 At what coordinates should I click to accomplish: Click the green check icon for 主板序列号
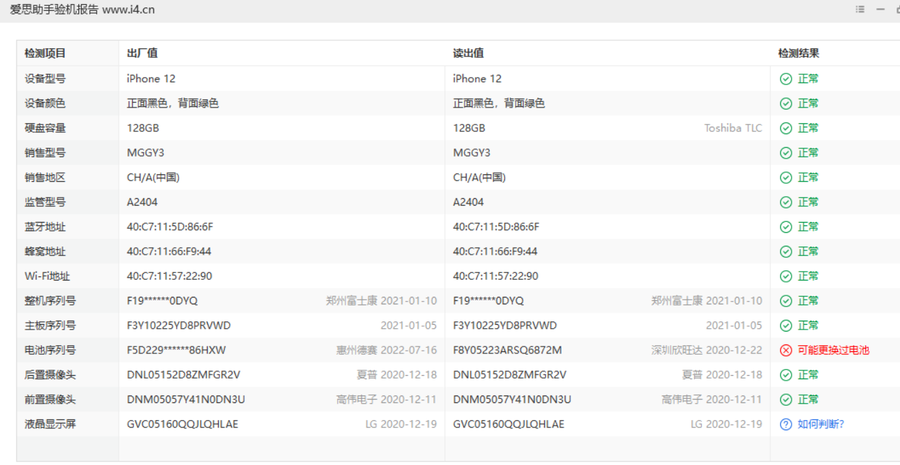coord(786,326)
